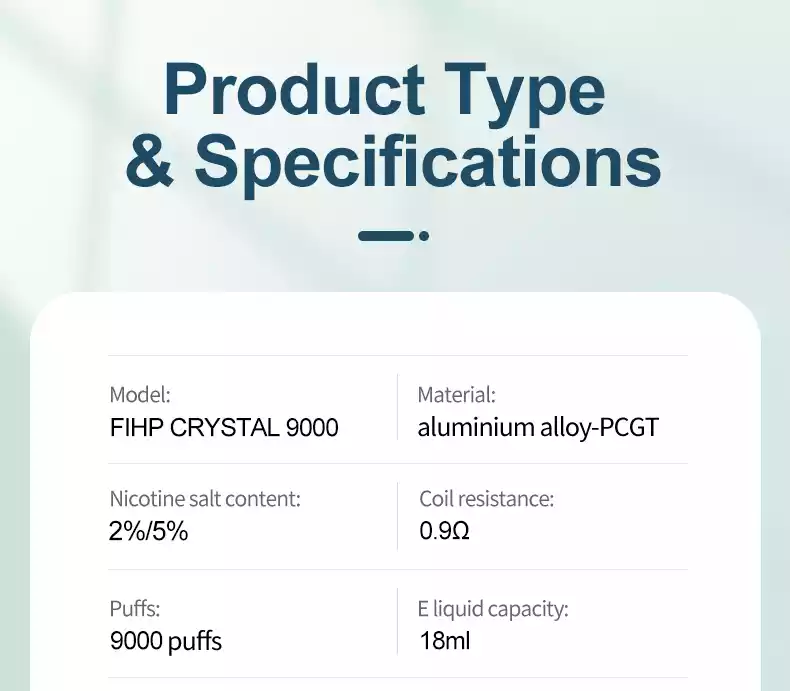Click the vertical divider beside Model row
The width and height of the screenshot is (790, 691).
point(398,407)
